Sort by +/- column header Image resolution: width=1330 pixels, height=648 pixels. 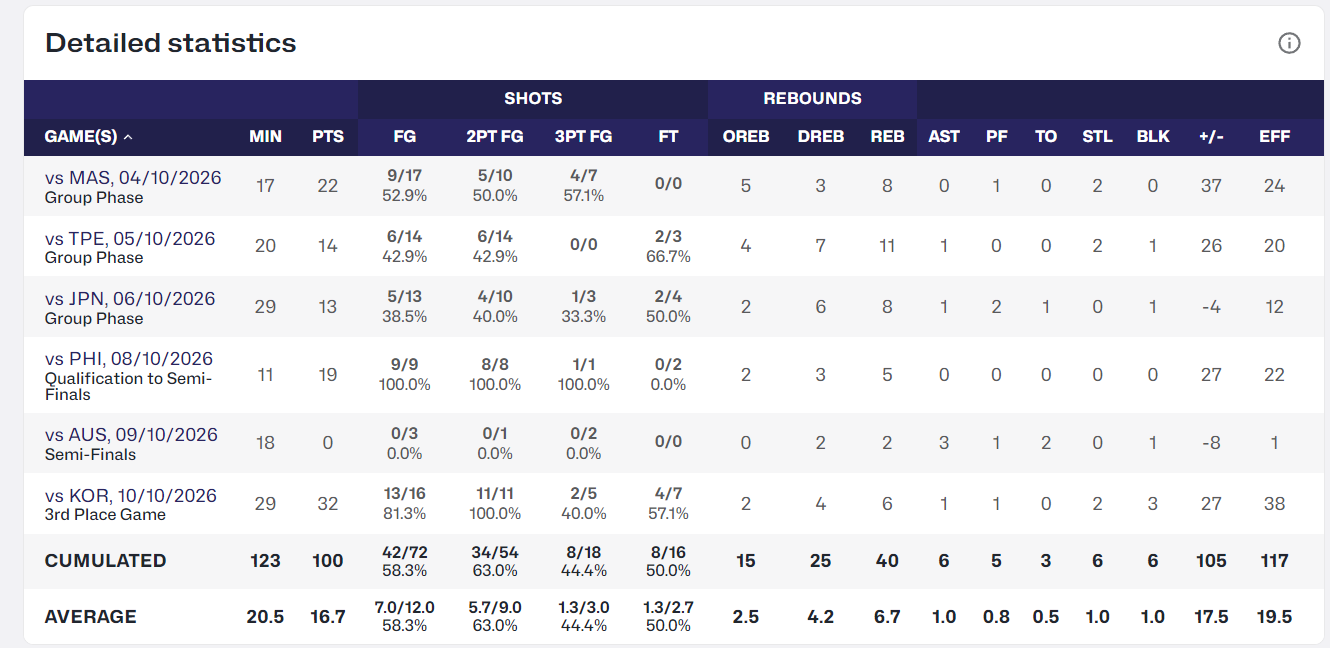[x=1211, y=137]
